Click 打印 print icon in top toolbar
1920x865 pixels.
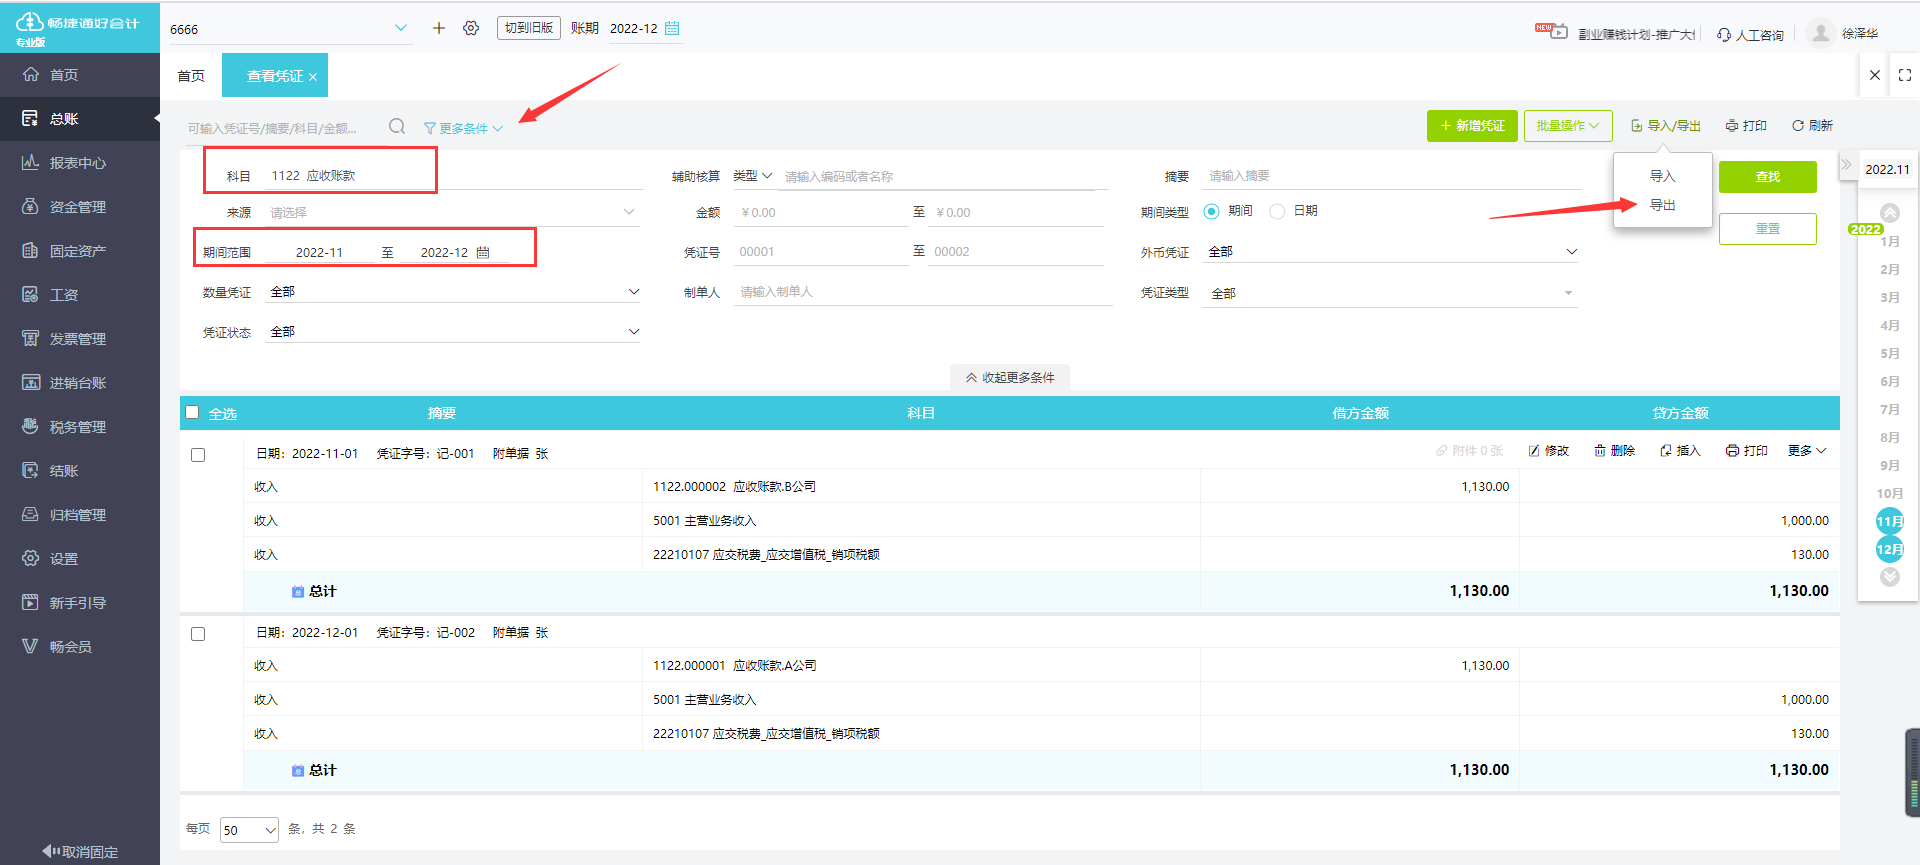point(1732,126)
